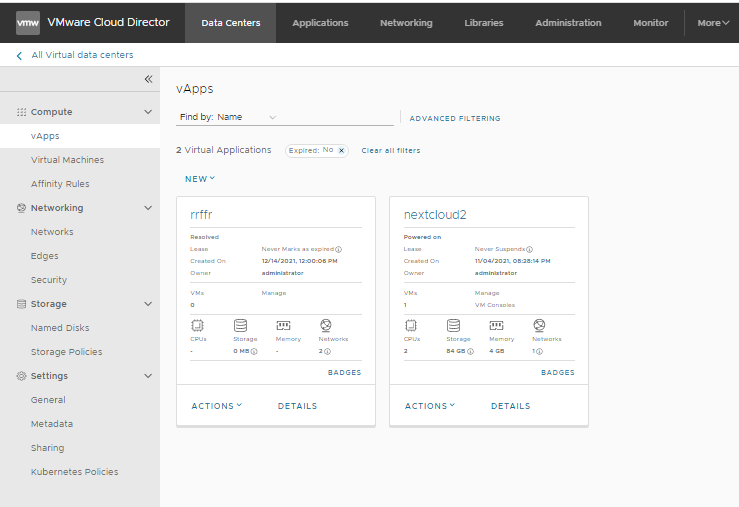Remove the Expired: No filter chip
The height and width of the screenshot is (507, 739).
341,150
